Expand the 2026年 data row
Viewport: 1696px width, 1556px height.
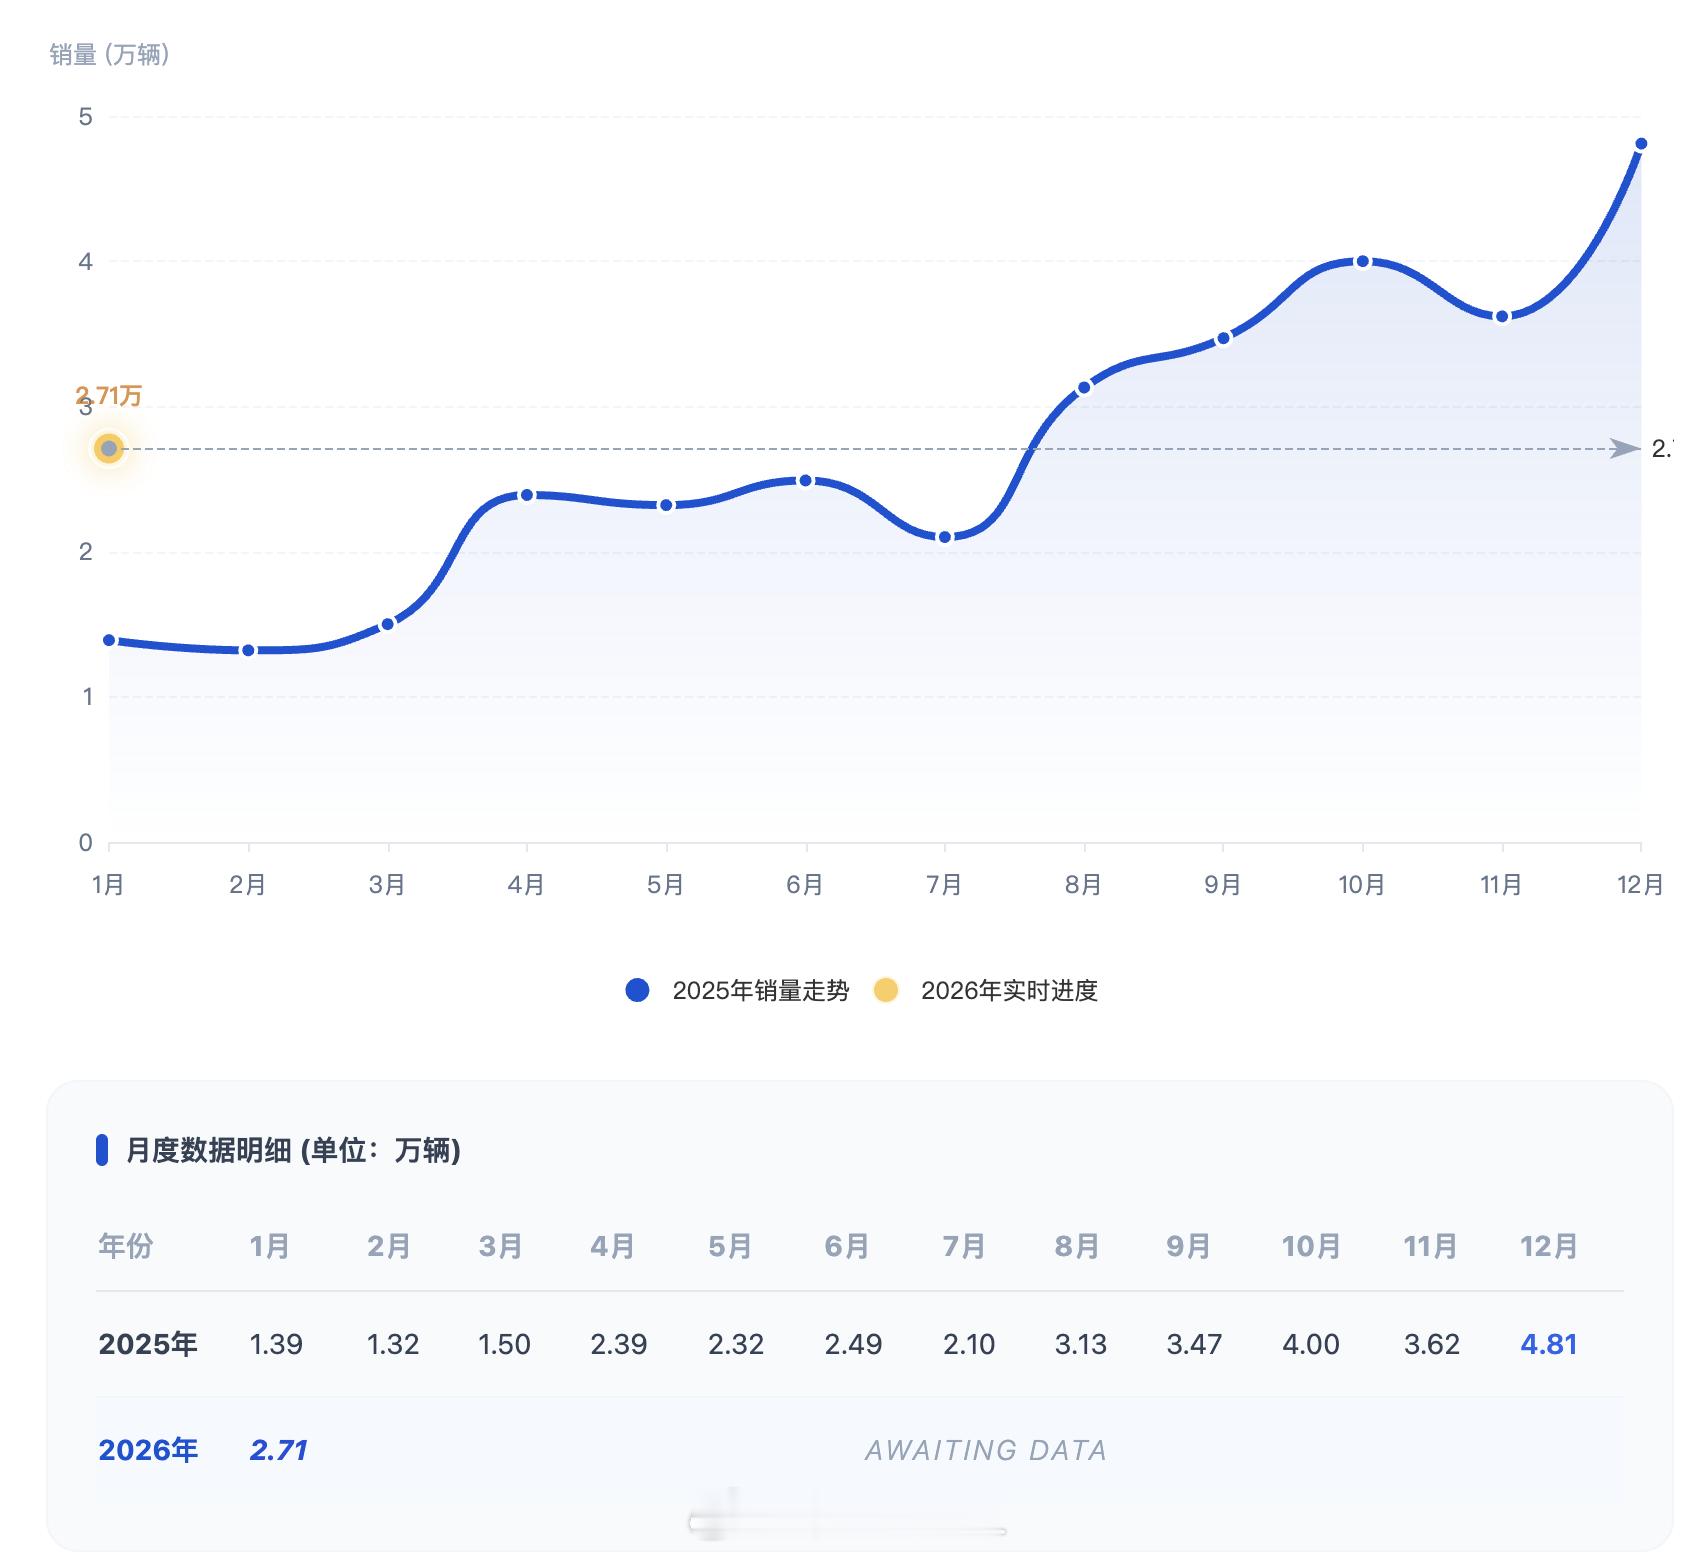149,1450
